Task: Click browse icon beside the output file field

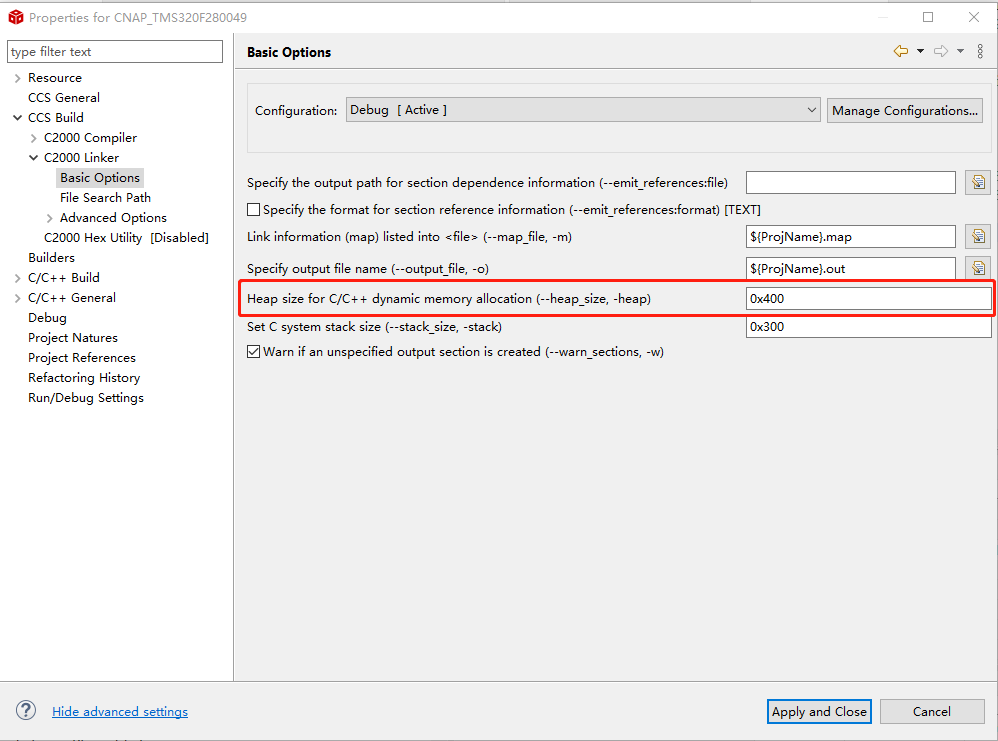Action: tap(977, 268)
